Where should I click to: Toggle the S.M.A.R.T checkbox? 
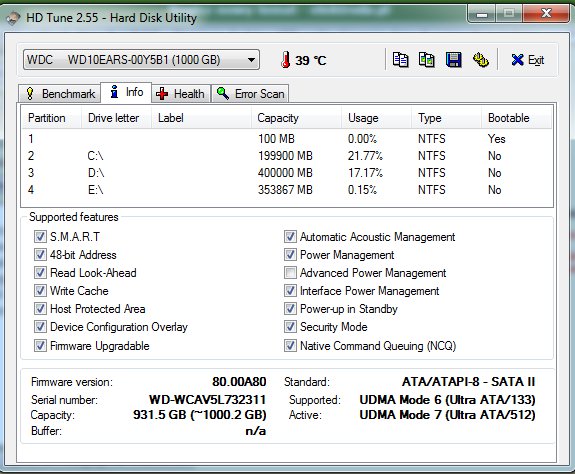pos(40,236)
